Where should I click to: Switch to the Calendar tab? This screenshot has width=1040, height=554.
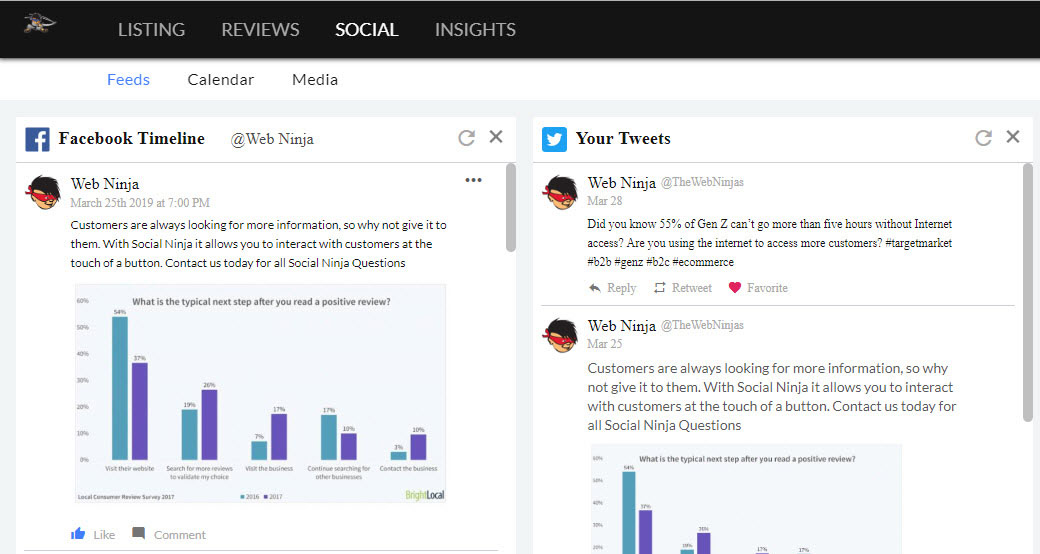click(221, 80)
